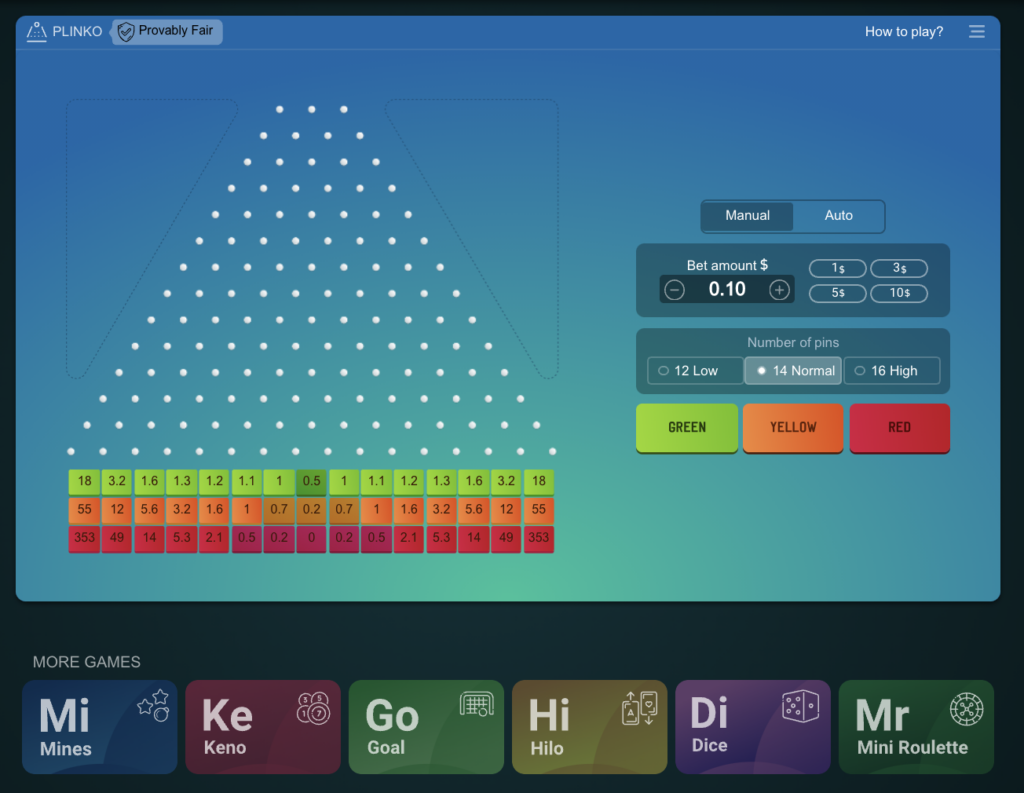The height and width of the screenshot is (793, 1024).
Task: Click the Plinko pyramid logo icon
Action: tap(37, 31)
